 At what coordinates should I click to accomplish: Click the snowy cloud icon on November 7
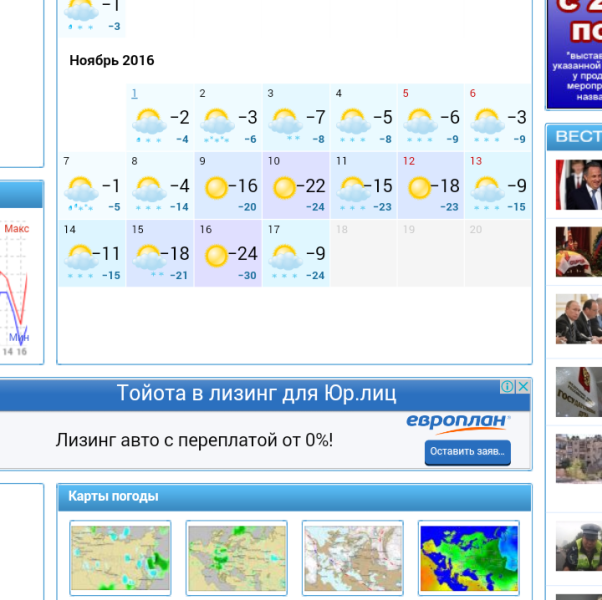click(80, 188)
